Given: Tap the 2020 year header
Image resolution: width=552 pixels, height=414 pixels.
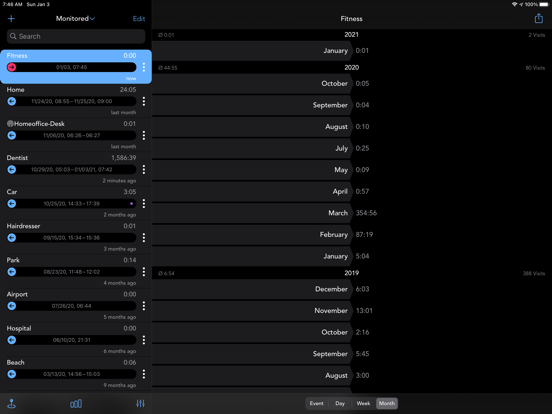Looking at the screenshot, I should tap(352, 68).
